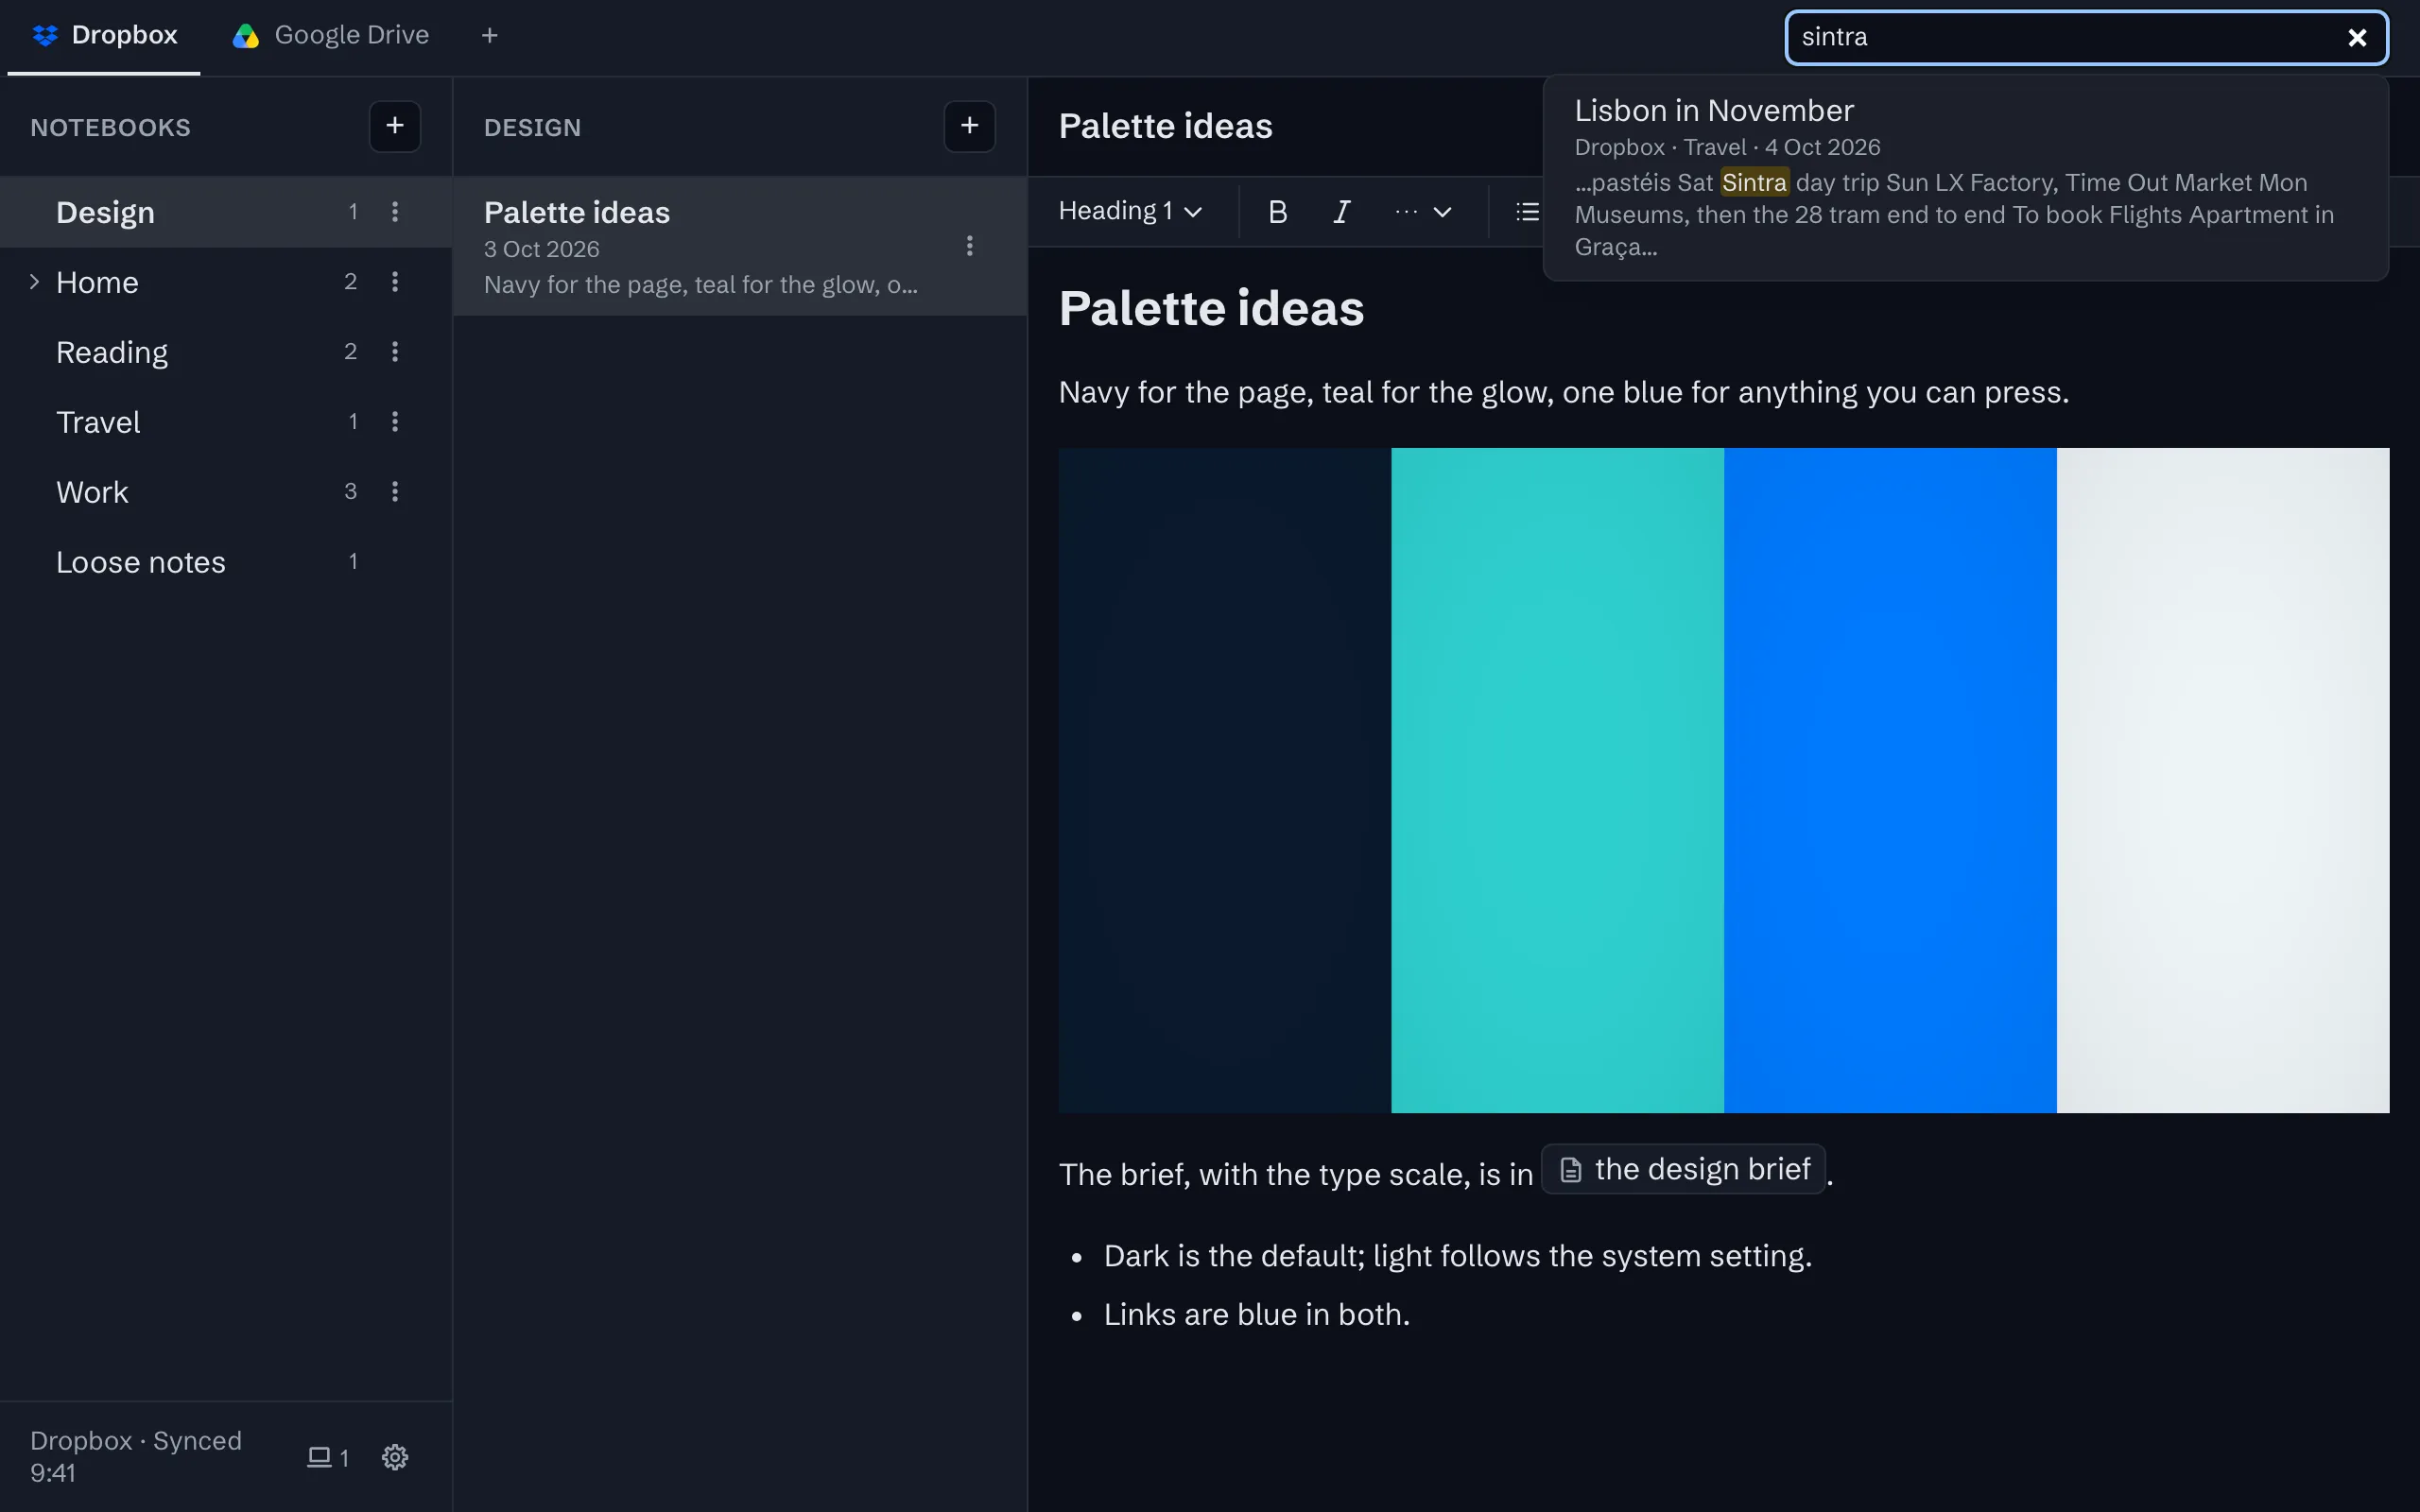The height and width of the screenshot is (1512, 2420).
Task: Click the Dropbox Synced status text
Action: [x=136, y=1456]
